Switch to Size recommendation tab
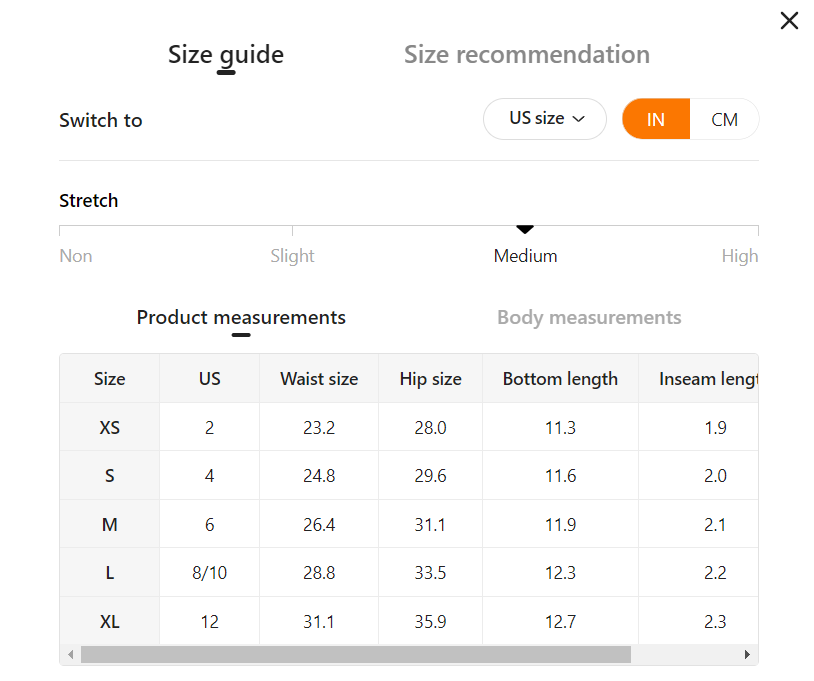Image resolution: width=814 pixels, height=681 pixels. [x=527, y=55]
